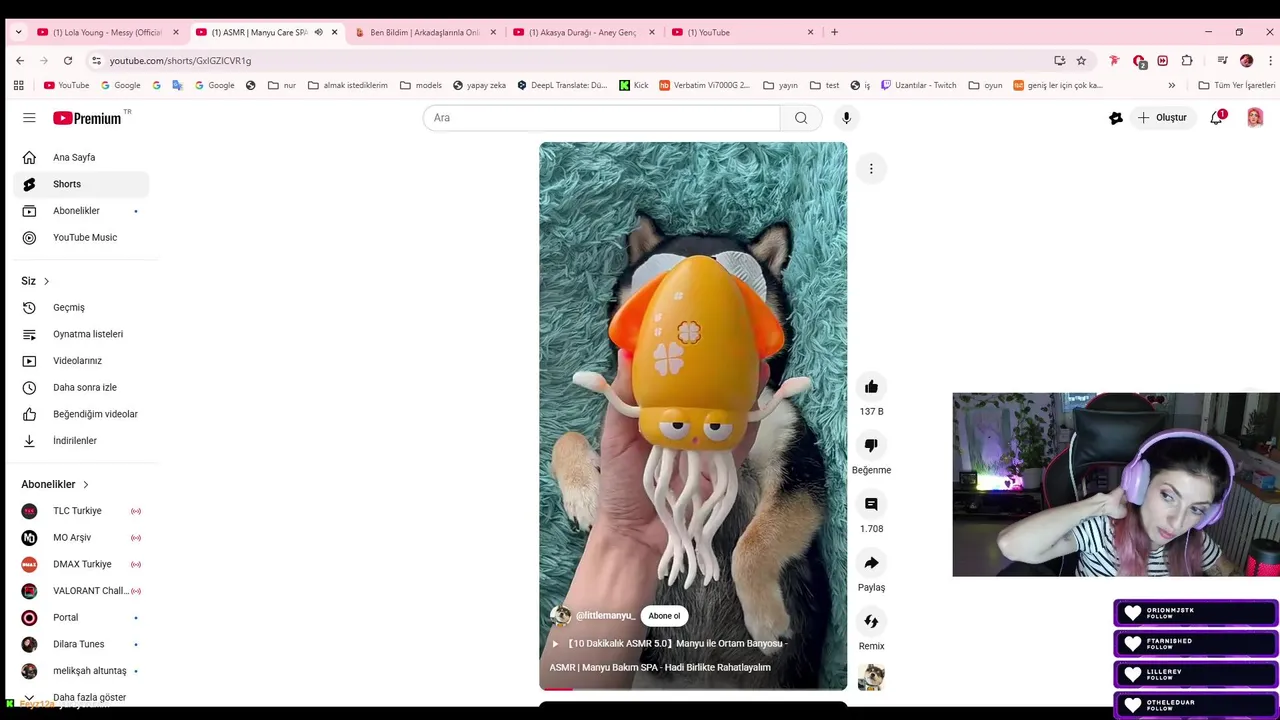
Task: Open Oynatma listeleri
Action: [x=81, y=334]
